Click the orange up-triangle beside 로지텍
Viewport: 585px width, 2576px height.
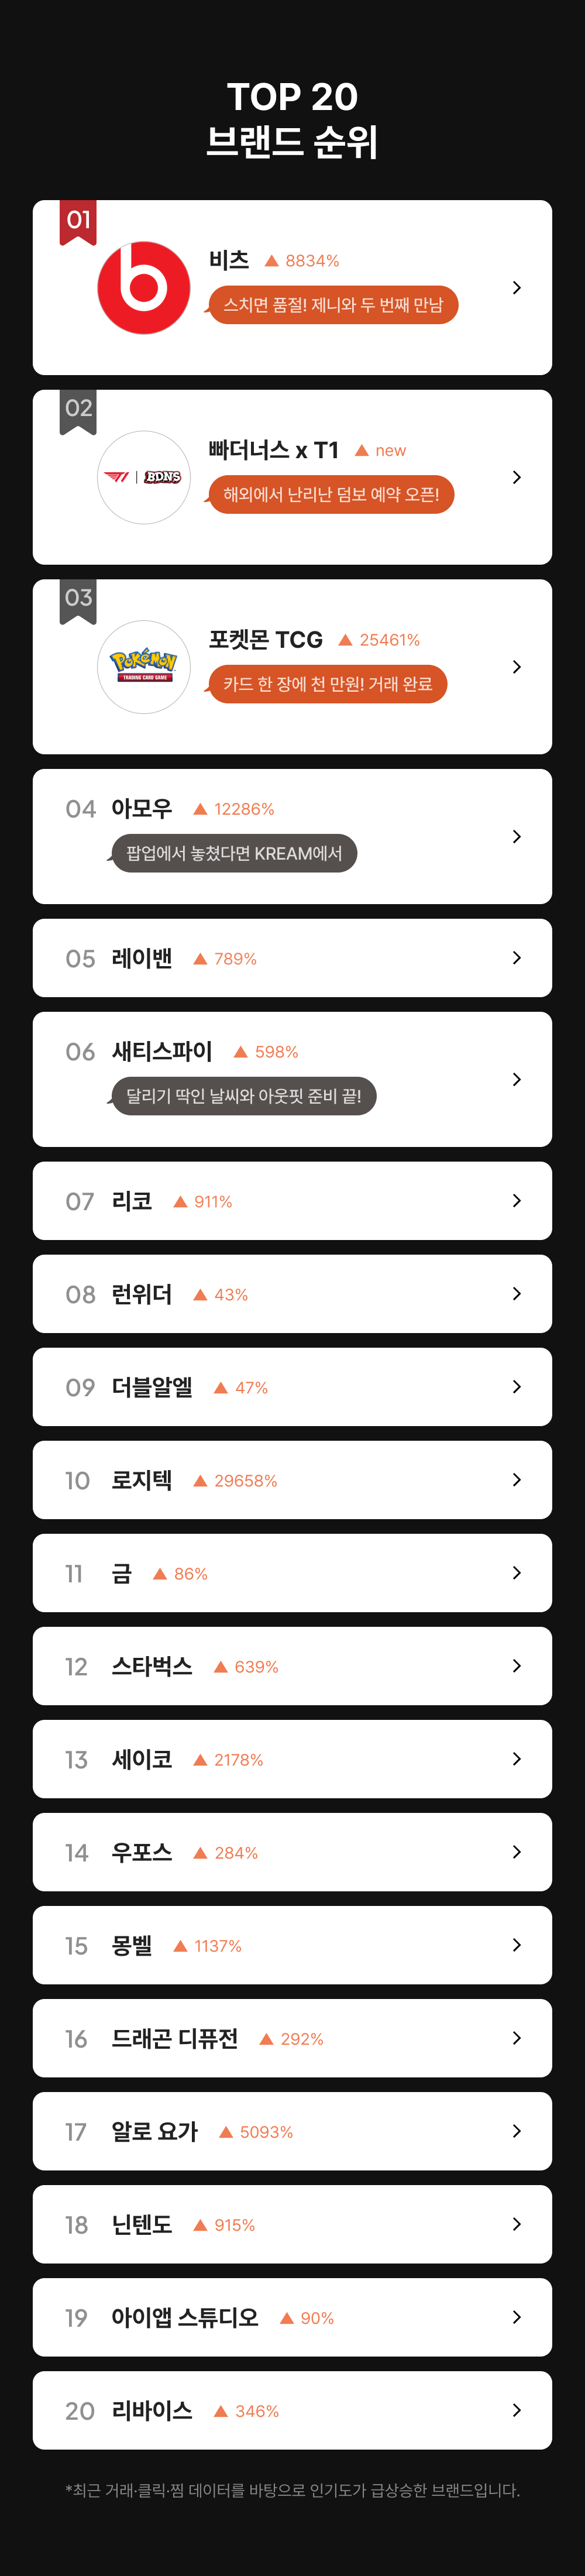(x=200, y=1481)
